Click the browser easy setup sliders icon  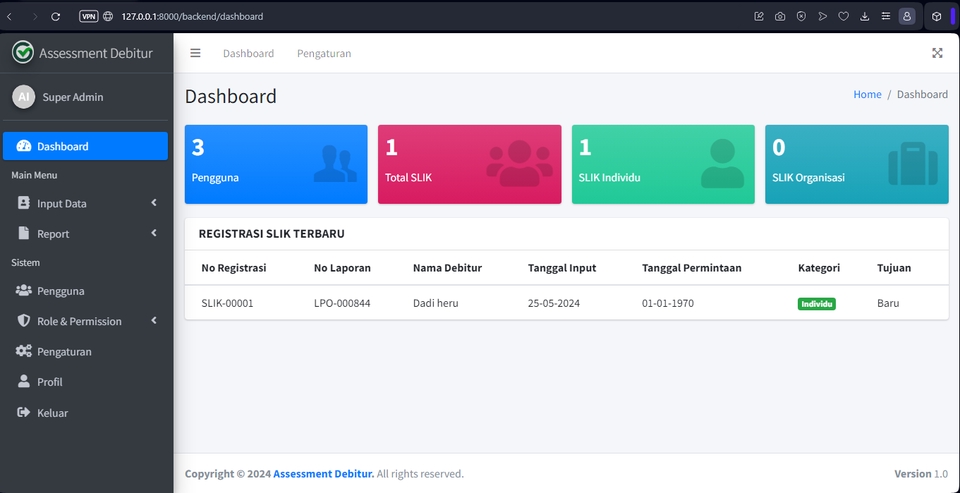[885, 17]
